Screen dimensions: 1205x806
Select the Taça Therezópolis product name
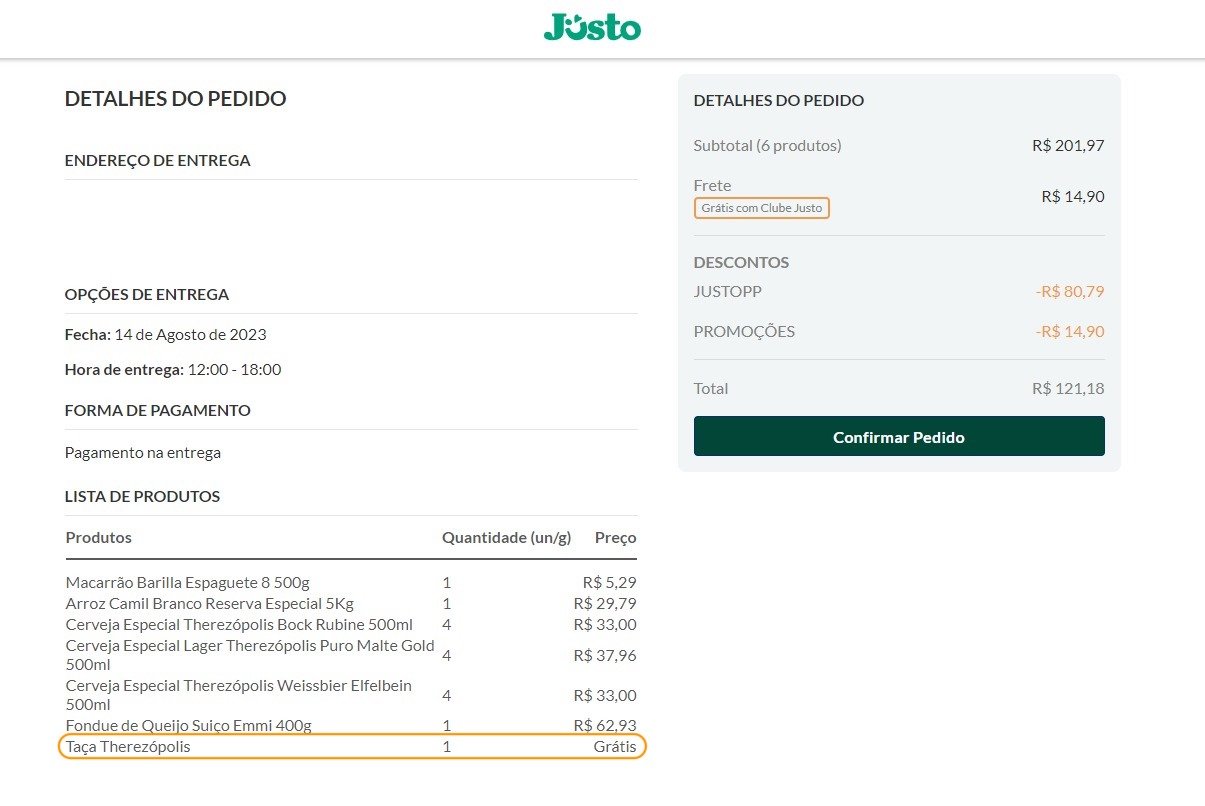(x=128, y=747)
